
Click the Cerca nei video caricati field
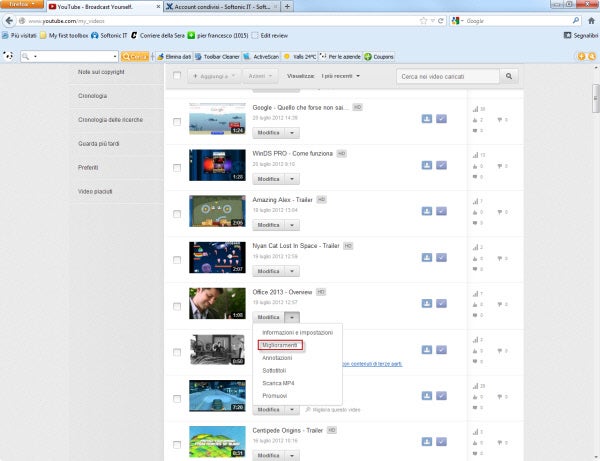(x=448, y=76)
